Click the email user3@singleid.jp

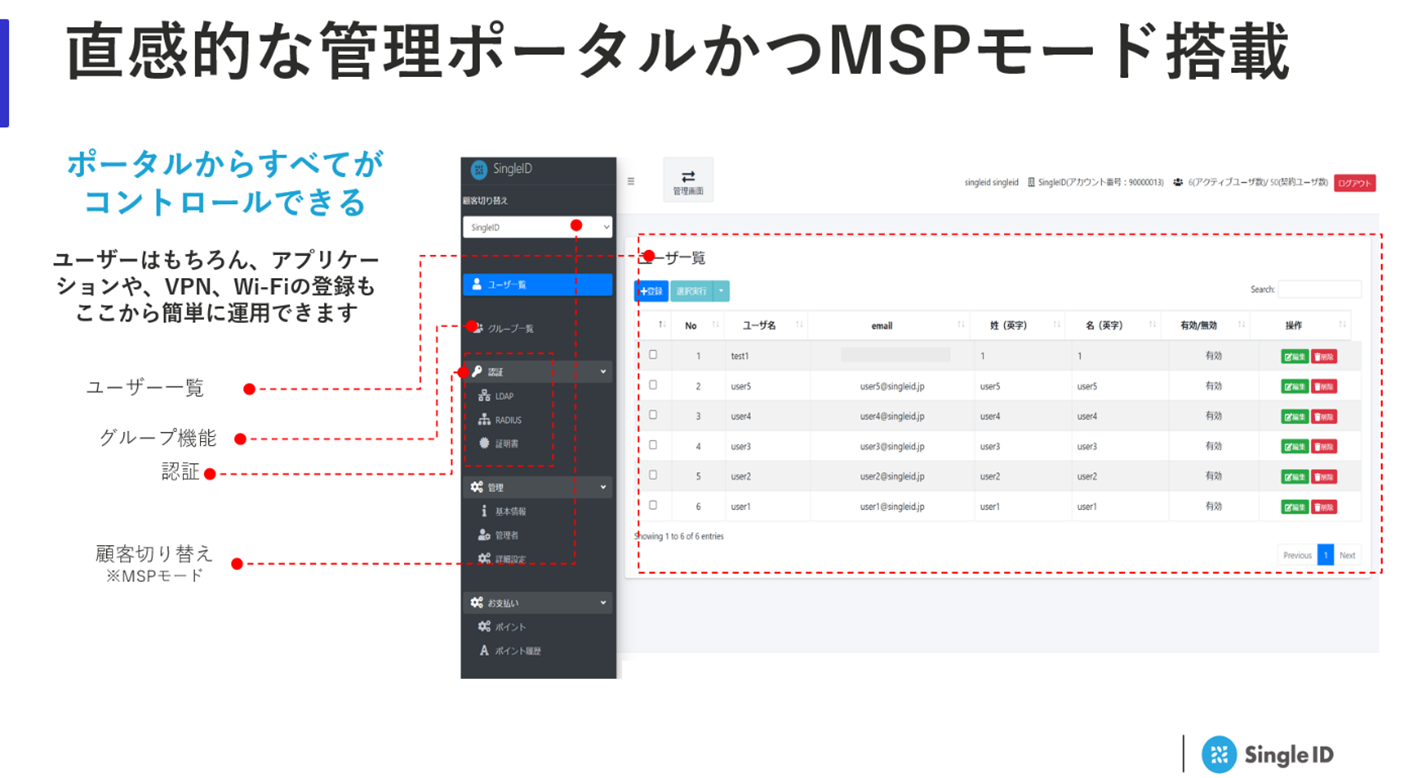892,446
